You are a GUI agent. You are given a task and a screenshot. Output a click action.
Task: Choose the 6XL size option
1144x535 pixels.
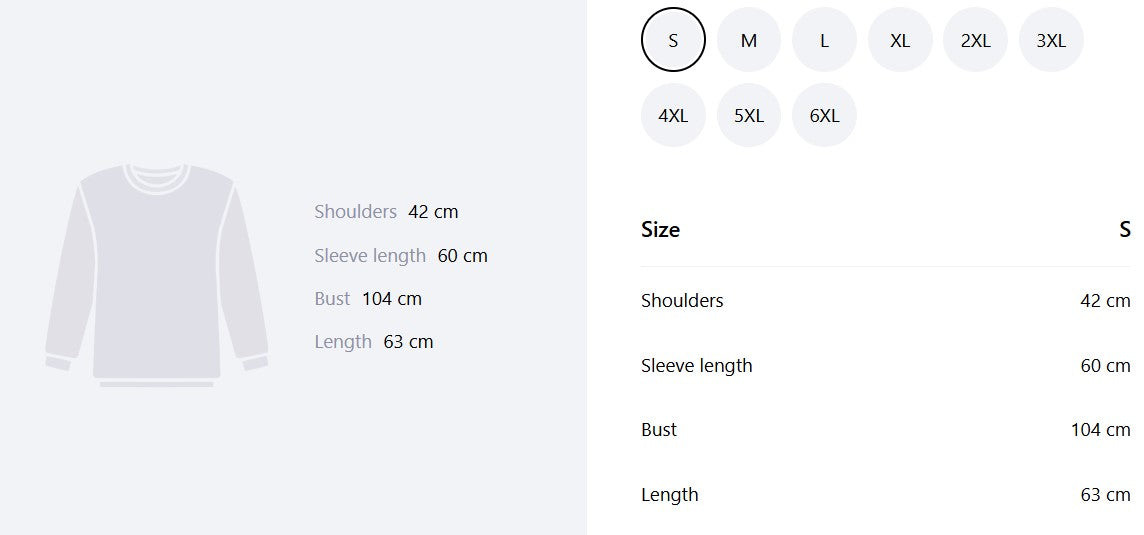click(x=824, y=115)
